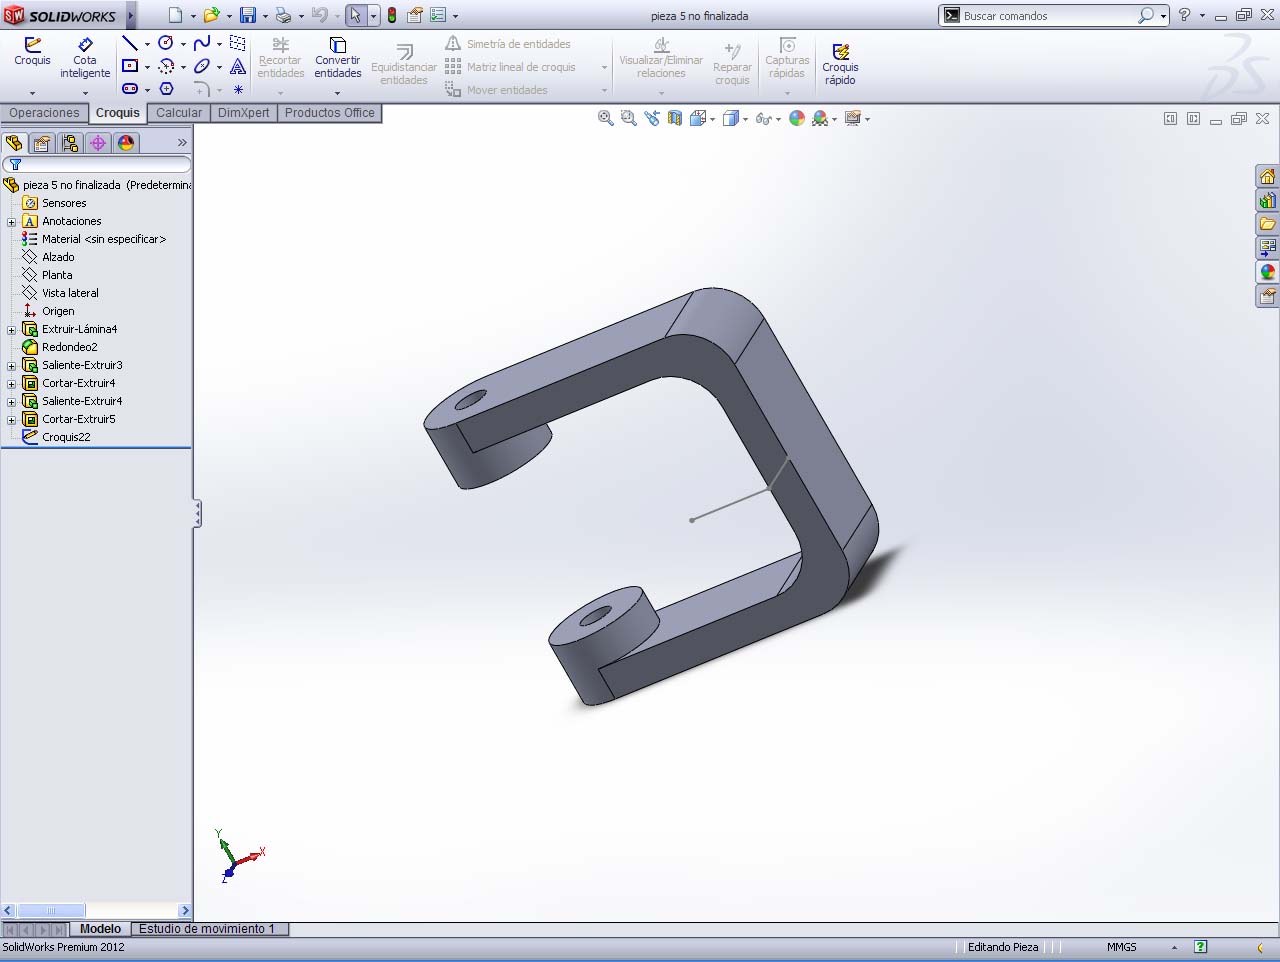This screenshot has height=962, width=1280.
Task: Select the sketch Text tool
Action: [x=238, y=66]
